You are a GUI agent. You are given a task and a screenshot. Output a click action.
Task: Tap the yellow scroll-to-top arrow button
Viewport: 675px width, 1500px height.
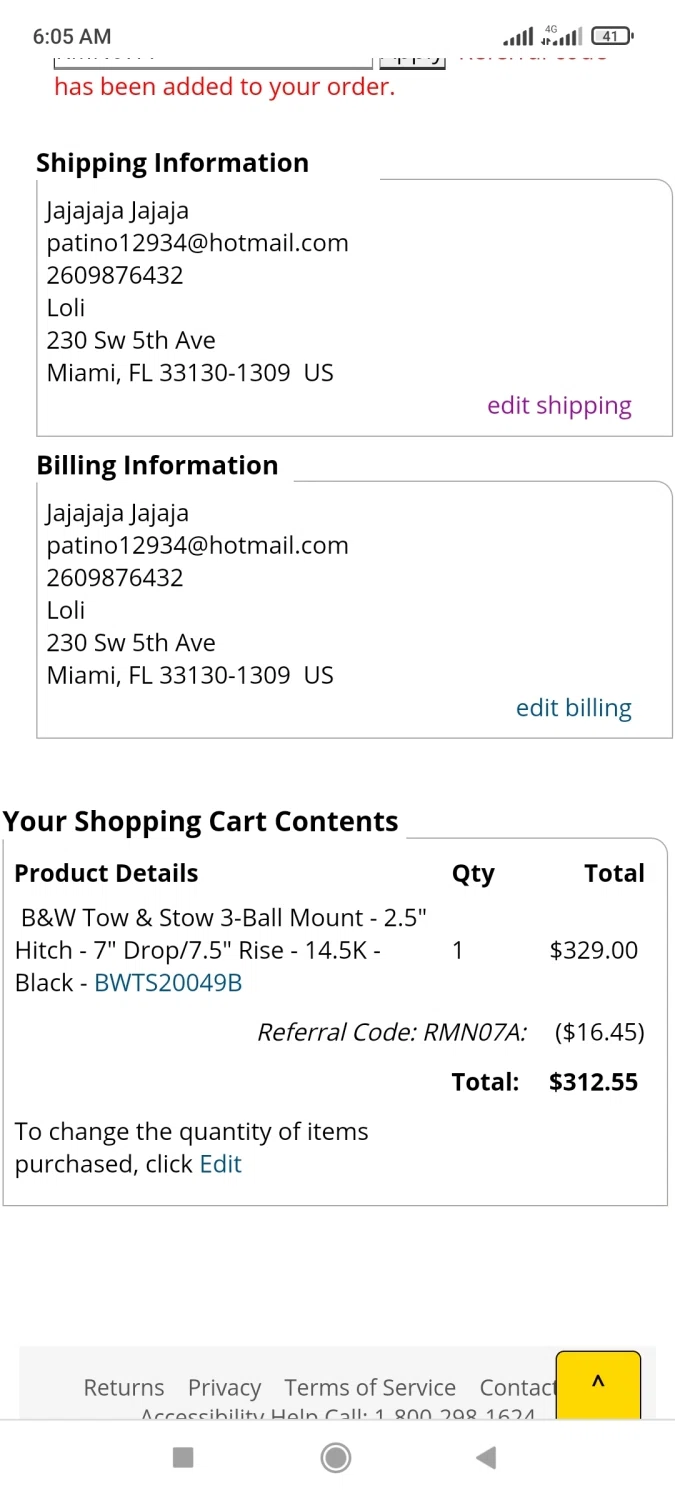(x=598, y=1384)
